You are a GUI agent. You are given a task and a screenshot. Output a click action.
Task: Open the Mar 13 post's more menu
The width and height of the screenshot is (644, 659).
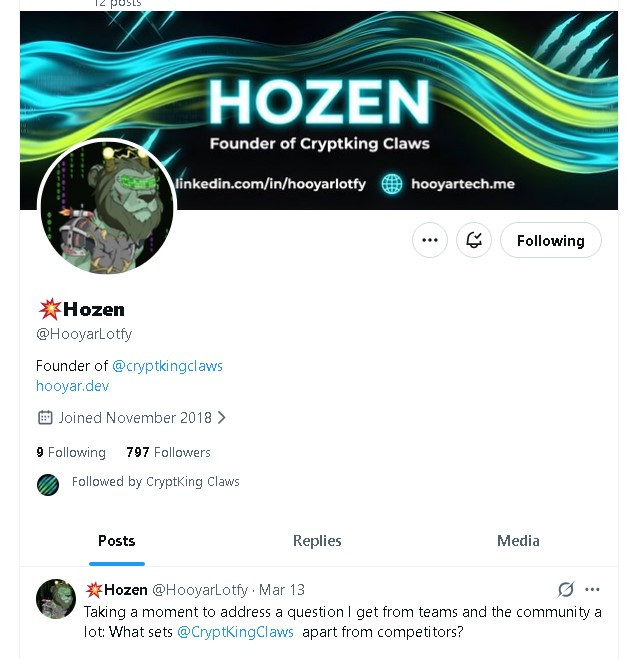coord(592,589)
